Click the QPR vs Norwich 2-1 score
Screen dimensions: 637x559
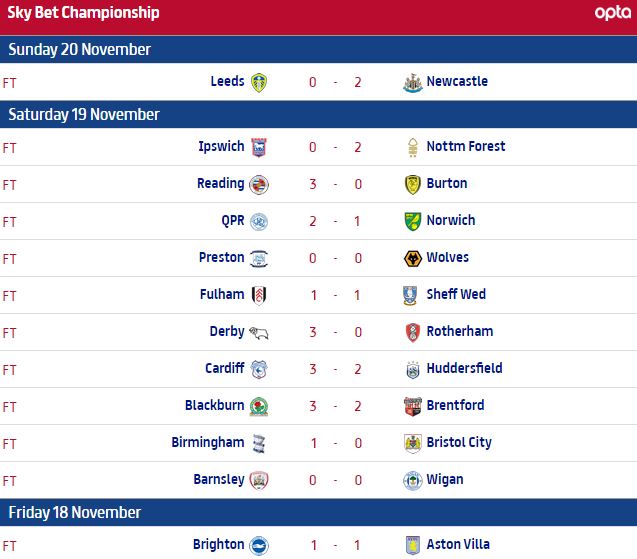(x=335, y=221)
